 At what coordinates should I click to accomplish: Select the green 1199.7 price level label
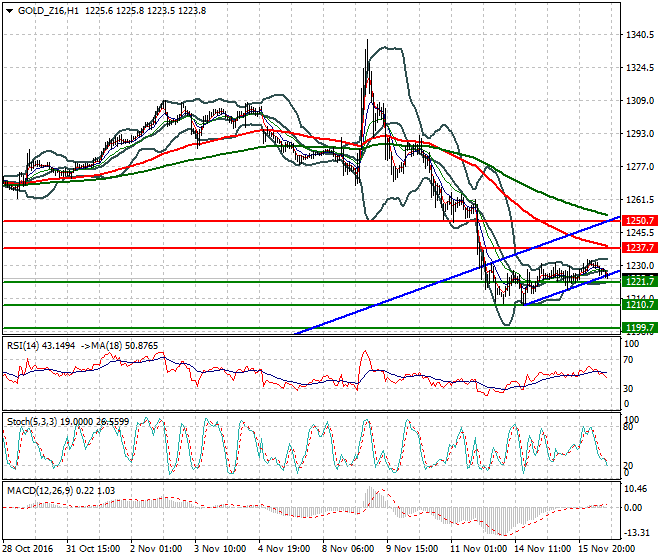(x=640, y=328)
